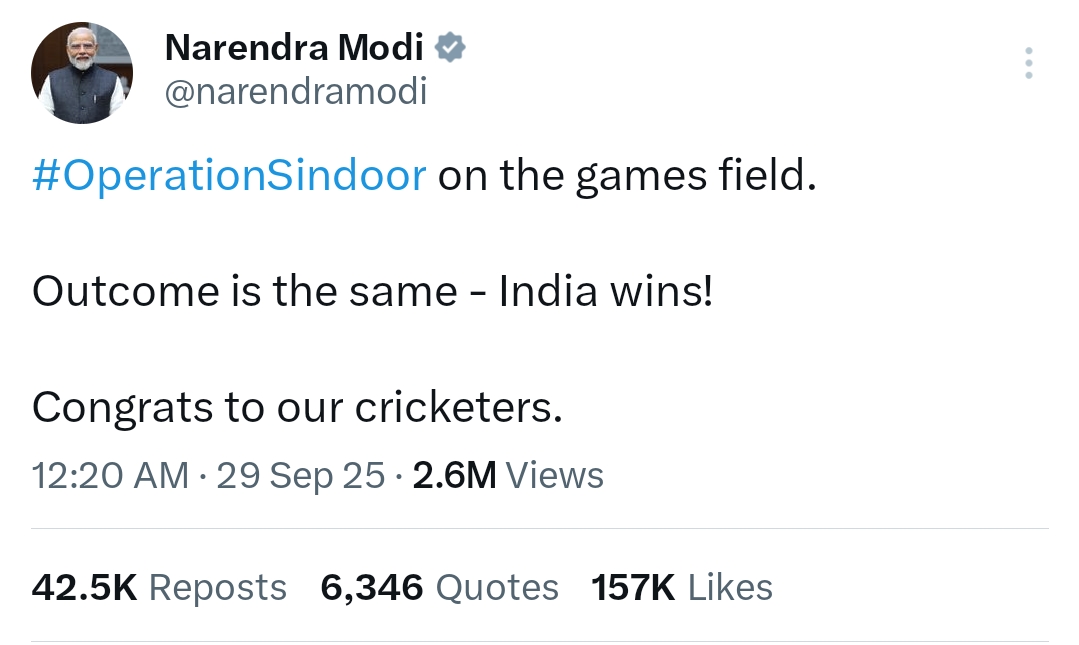This screenshot has width=1079, height=645.
Task: Open Narendra Modi's profile picture
Action: tap(82, 73)
